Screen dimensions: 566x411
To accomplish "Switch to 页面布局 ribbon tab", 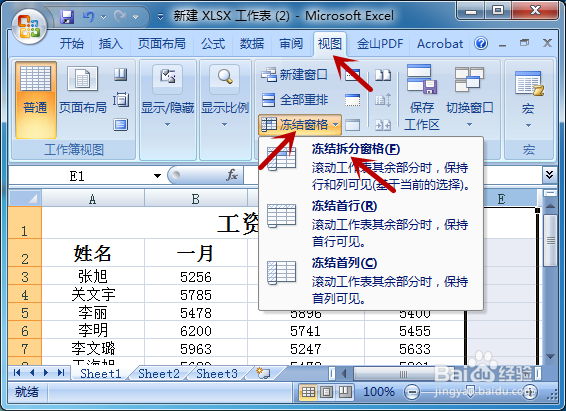I will point(162,44).
